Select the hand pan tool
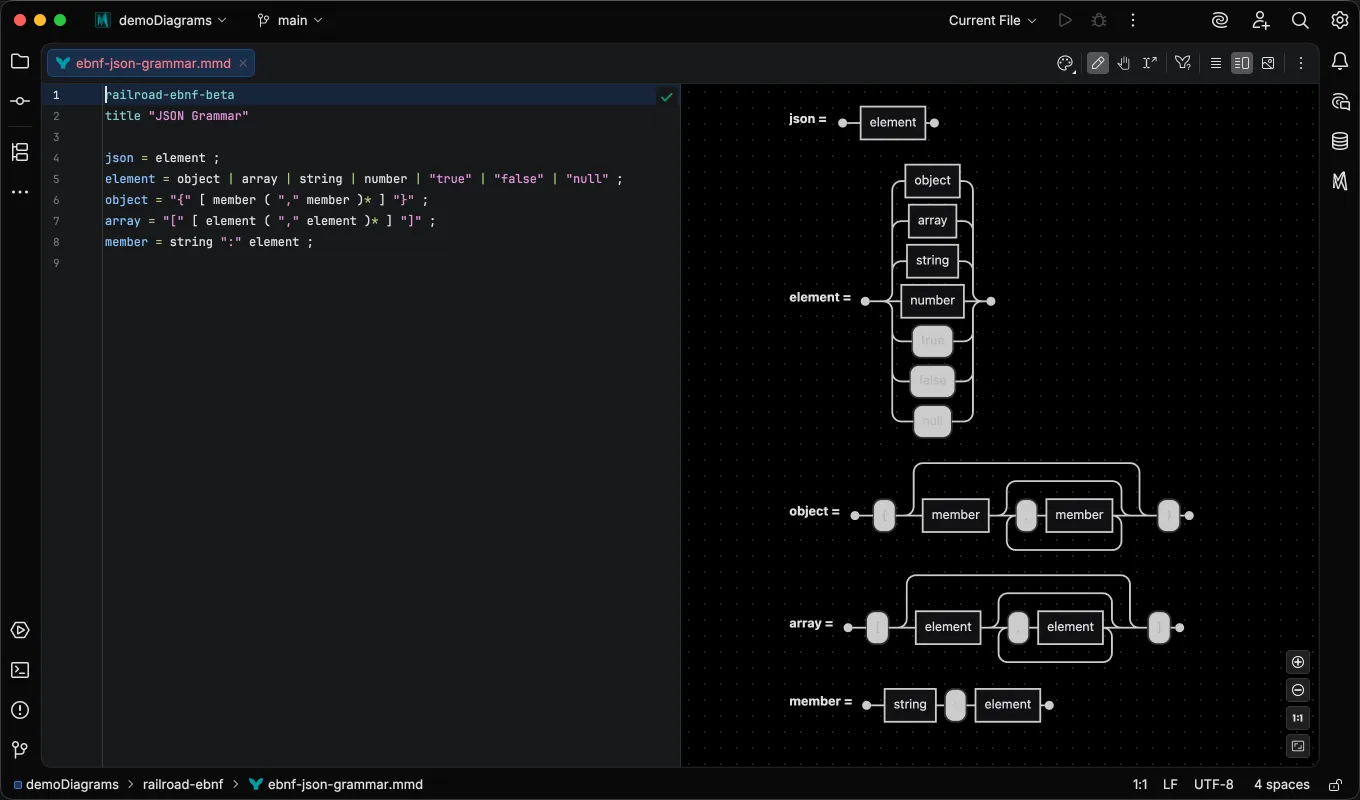The height and width of the screenshot is (800, 1360). (x=1124, y=63)
